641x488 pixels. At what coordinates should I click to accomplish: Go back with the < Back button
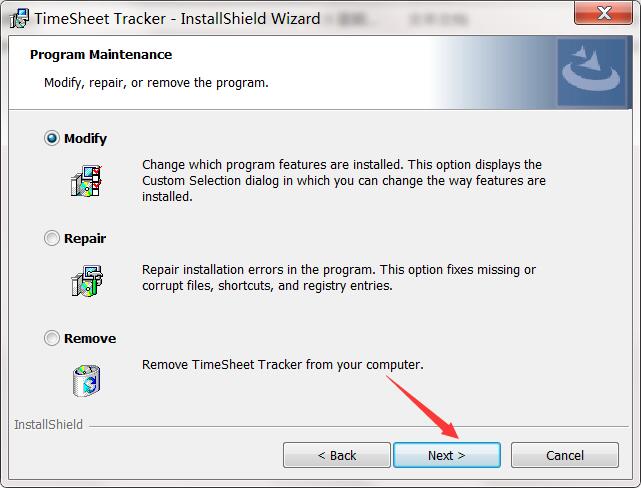(337, 455)
